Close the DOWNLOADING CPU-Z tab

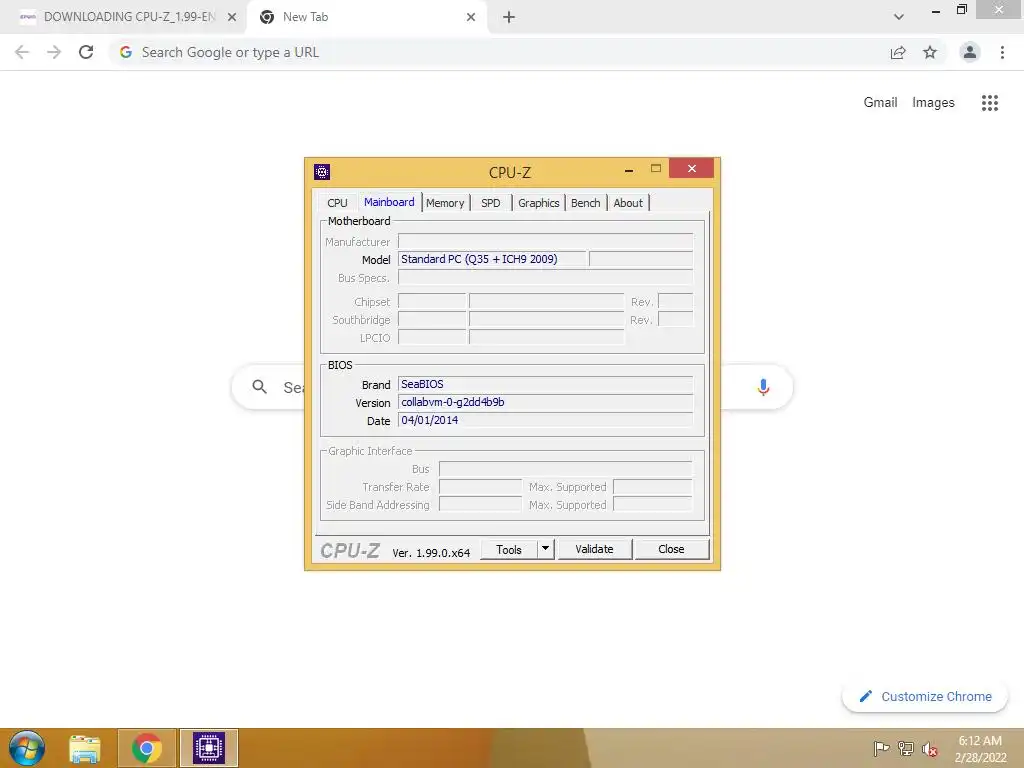[232, 18]
